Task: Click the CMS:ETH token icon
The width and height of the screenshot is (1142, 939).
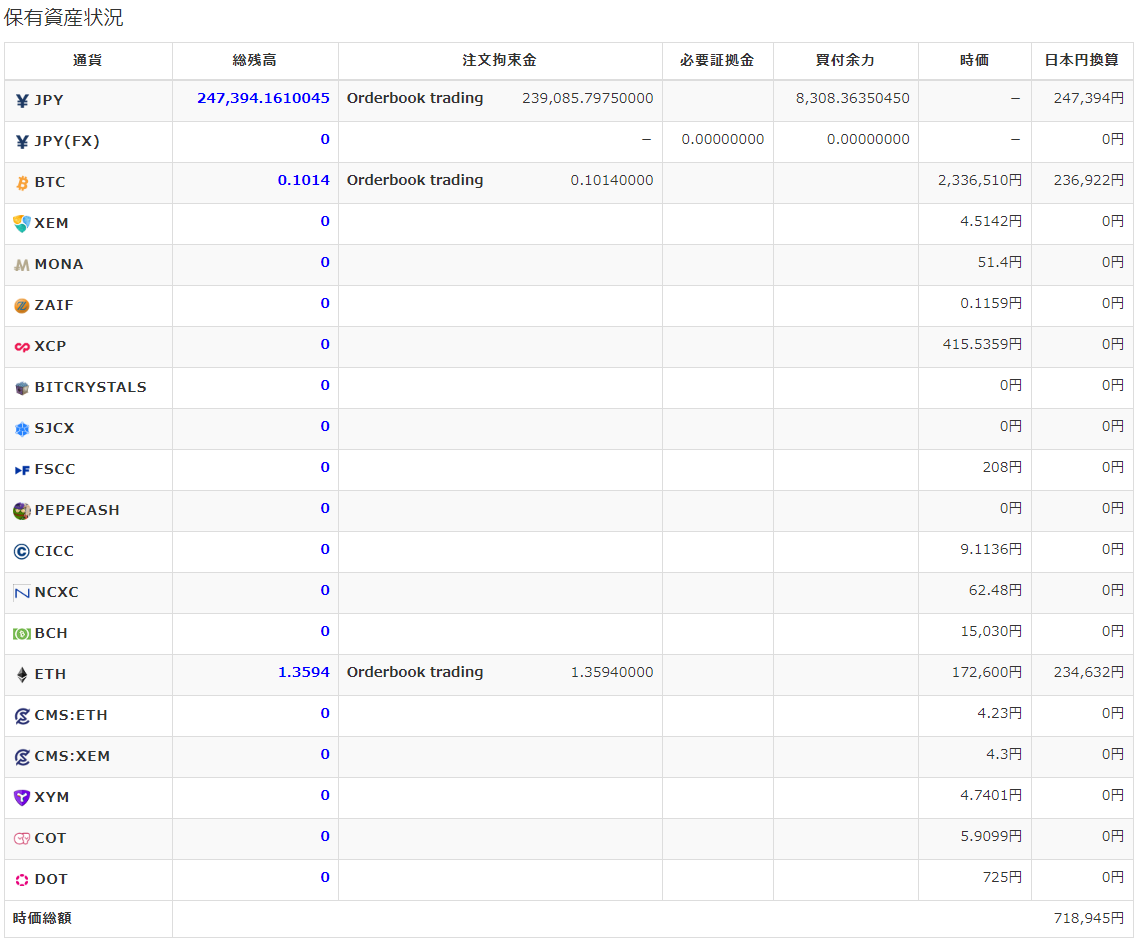Action: [x=22, y=716]
